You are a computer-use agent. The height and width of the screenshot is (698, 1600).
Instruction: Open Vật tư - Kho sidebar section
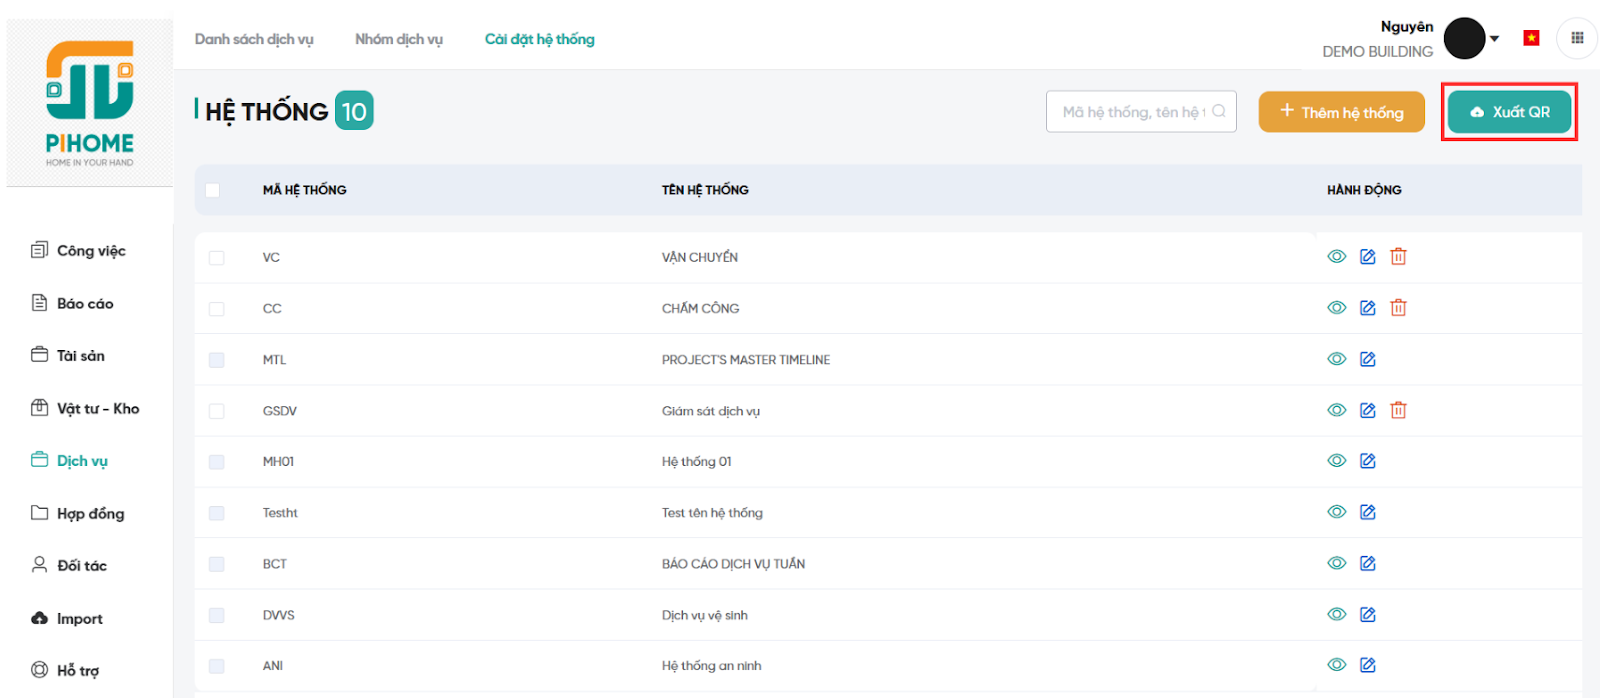click(97, 408)
